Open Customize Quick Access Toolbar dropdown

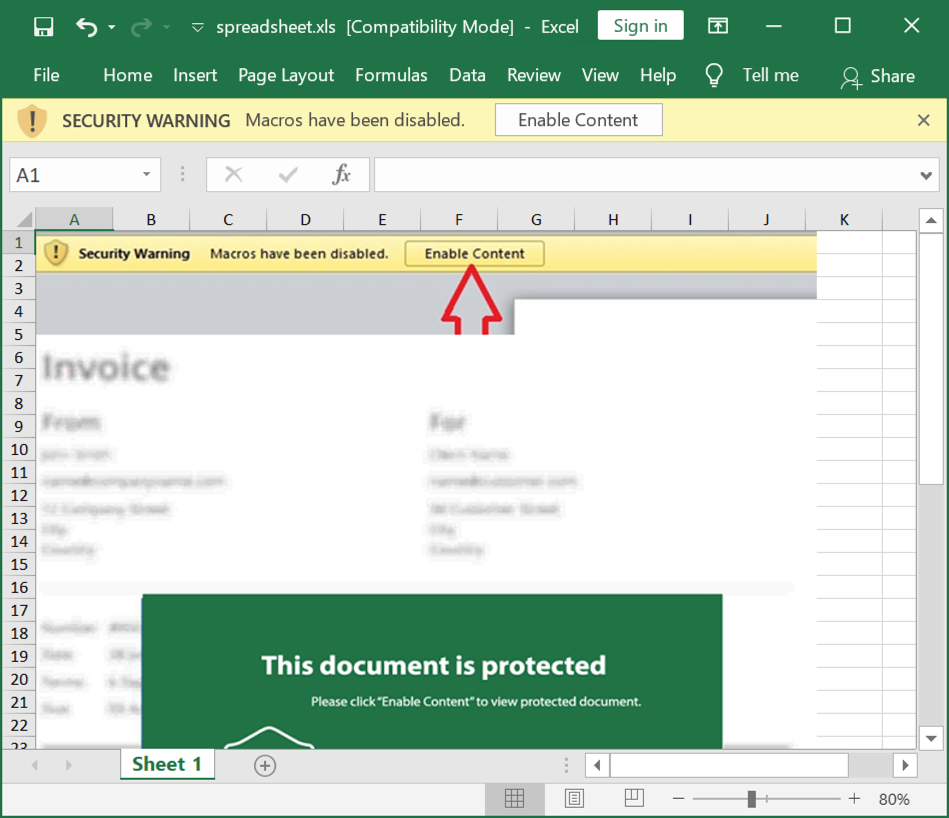pyautogui.click(x=197, y=27)
